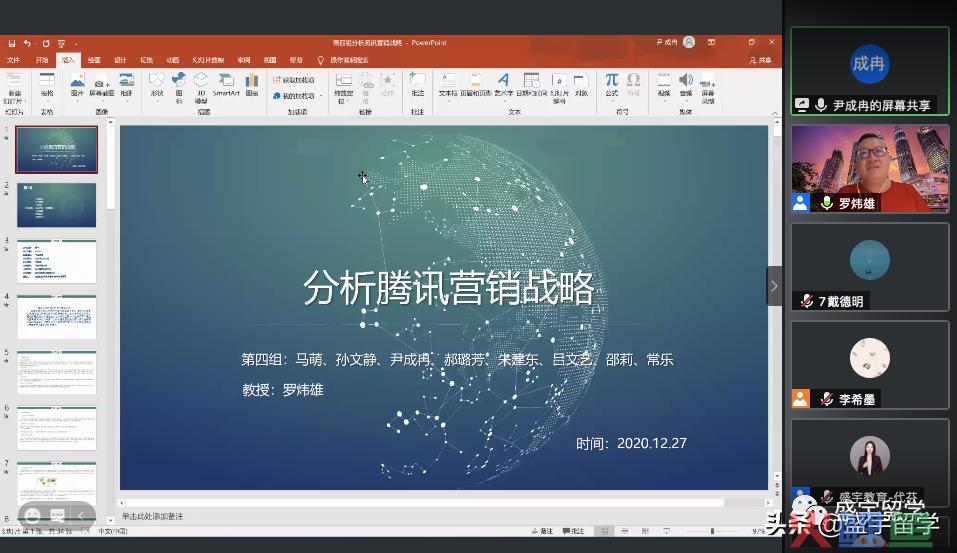Click the horizontal scrollbar below the slide
Image resolution: width=957 pixels, height=553 pixels.
pyautogui.click(x=444, y=503)
